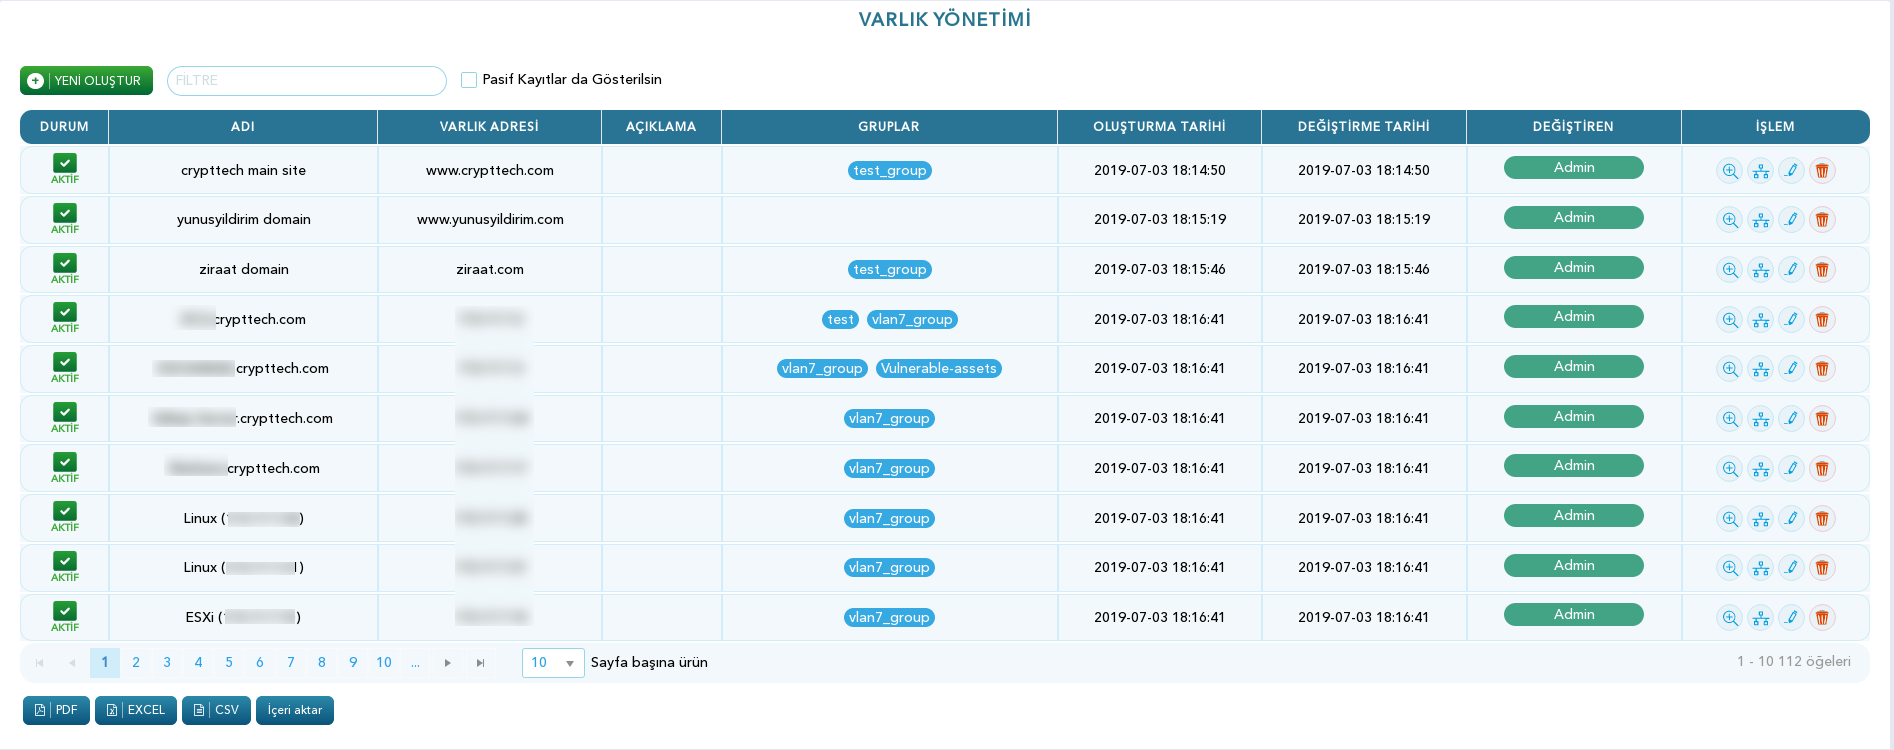Screen dimensions: 1894x750
Task: Enable Pasif Kayıtlar da Gösterilsin checkbox
Action: (468, 80)
